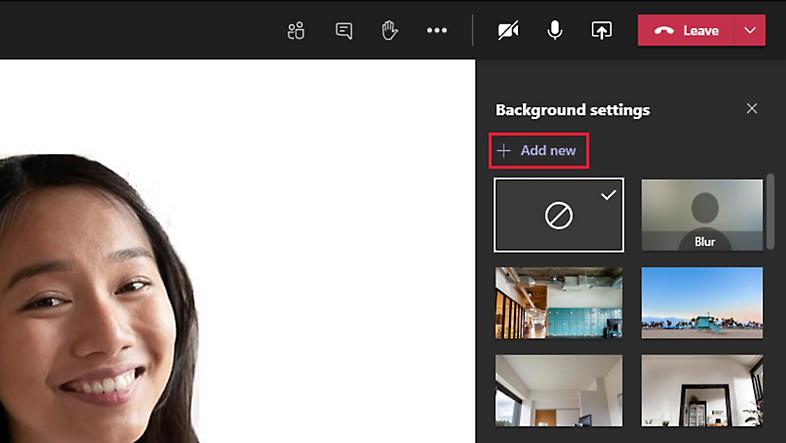
Task: Turn on the camera
Action: [508, 30]
